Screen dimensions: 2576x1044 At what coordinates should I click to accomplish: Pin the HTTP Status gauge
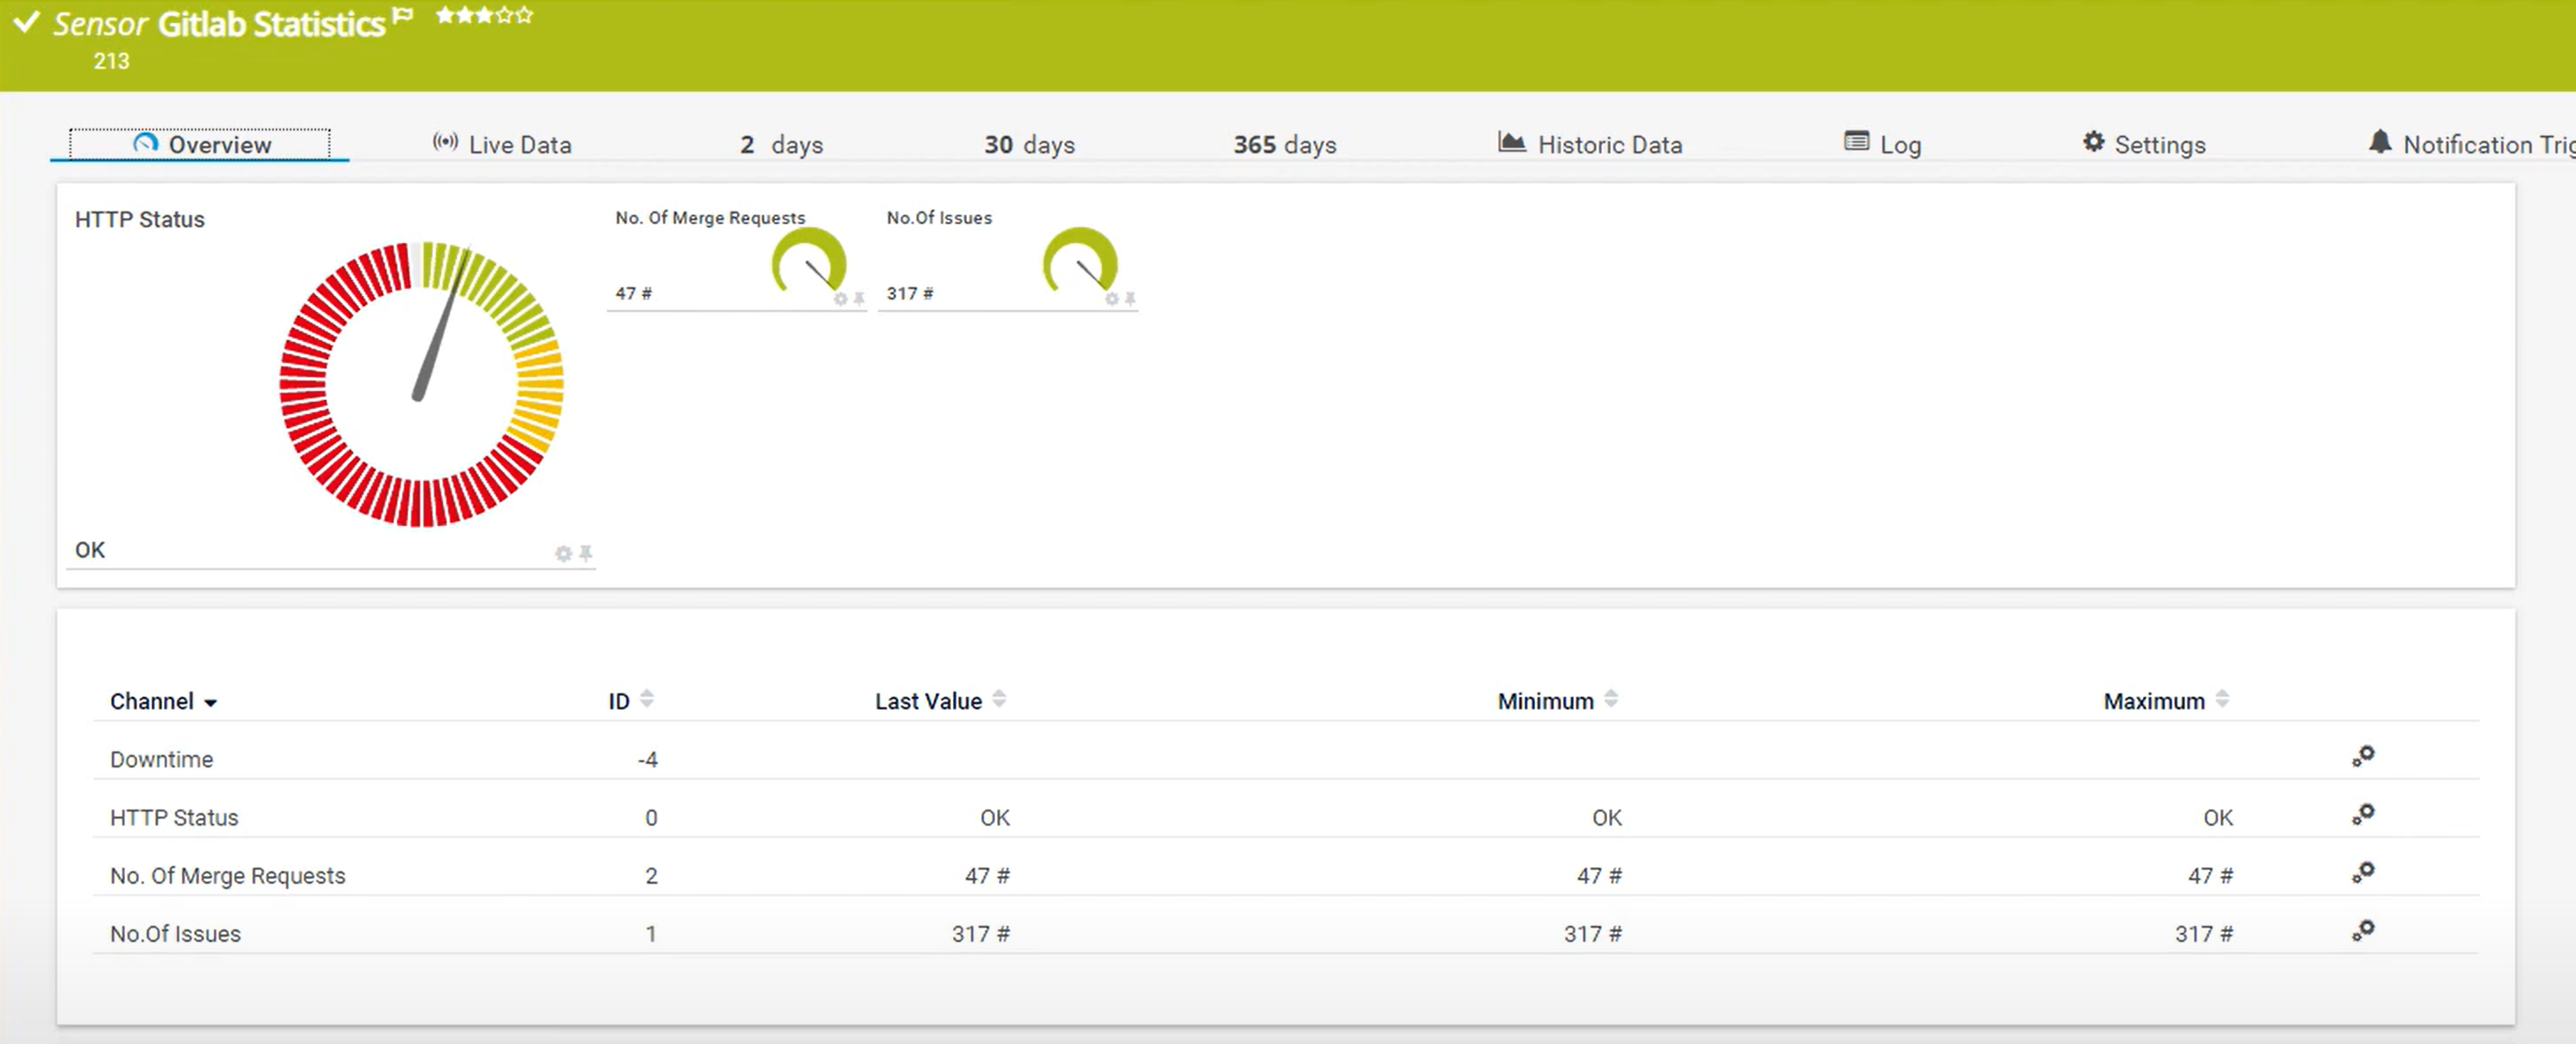[586, 553]
